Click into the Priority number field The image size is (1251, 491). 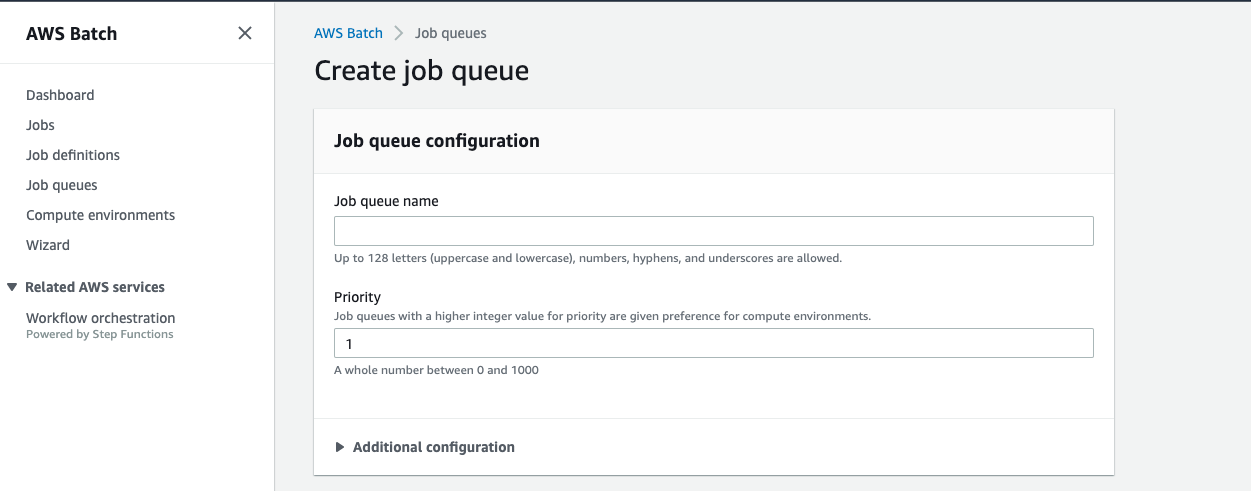[x=713, y=343]
